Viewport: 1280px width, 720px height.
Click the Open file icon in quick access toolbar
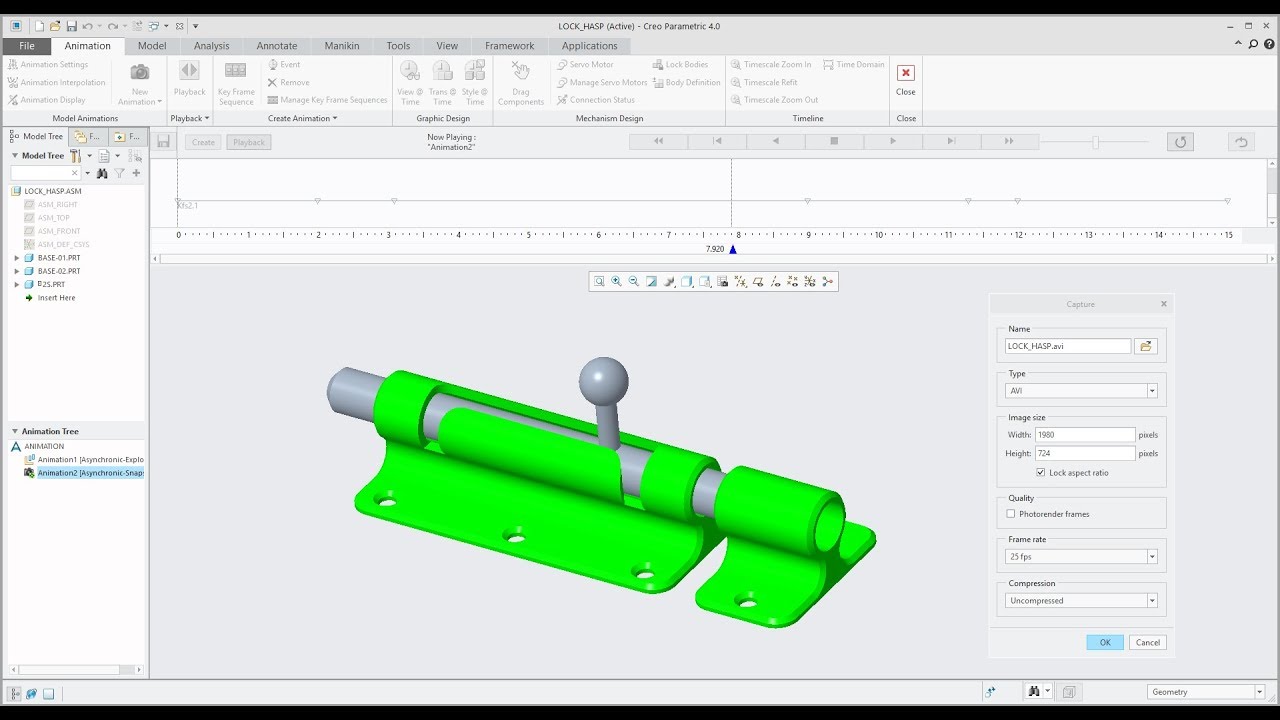(x=55, y=26)
